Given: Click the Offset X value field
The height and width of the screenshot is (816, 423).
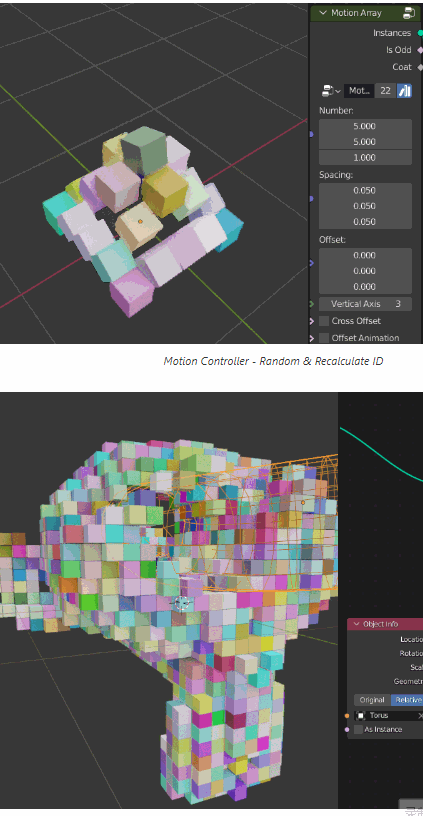Looking at the screenshot, I should click(365, 256).
